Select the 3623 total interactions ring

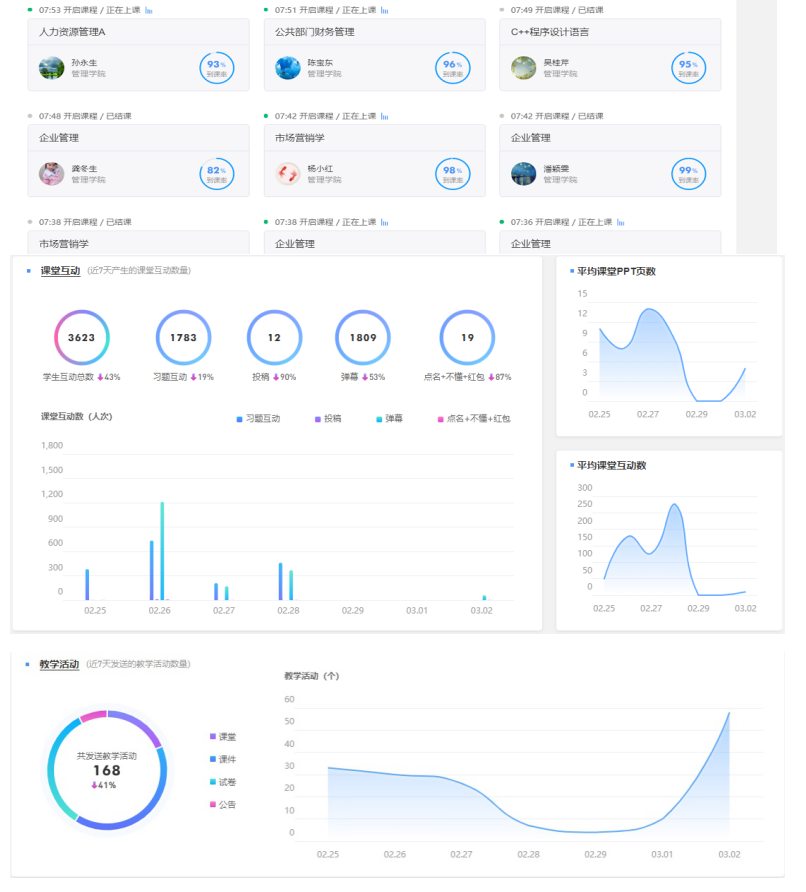81,337
